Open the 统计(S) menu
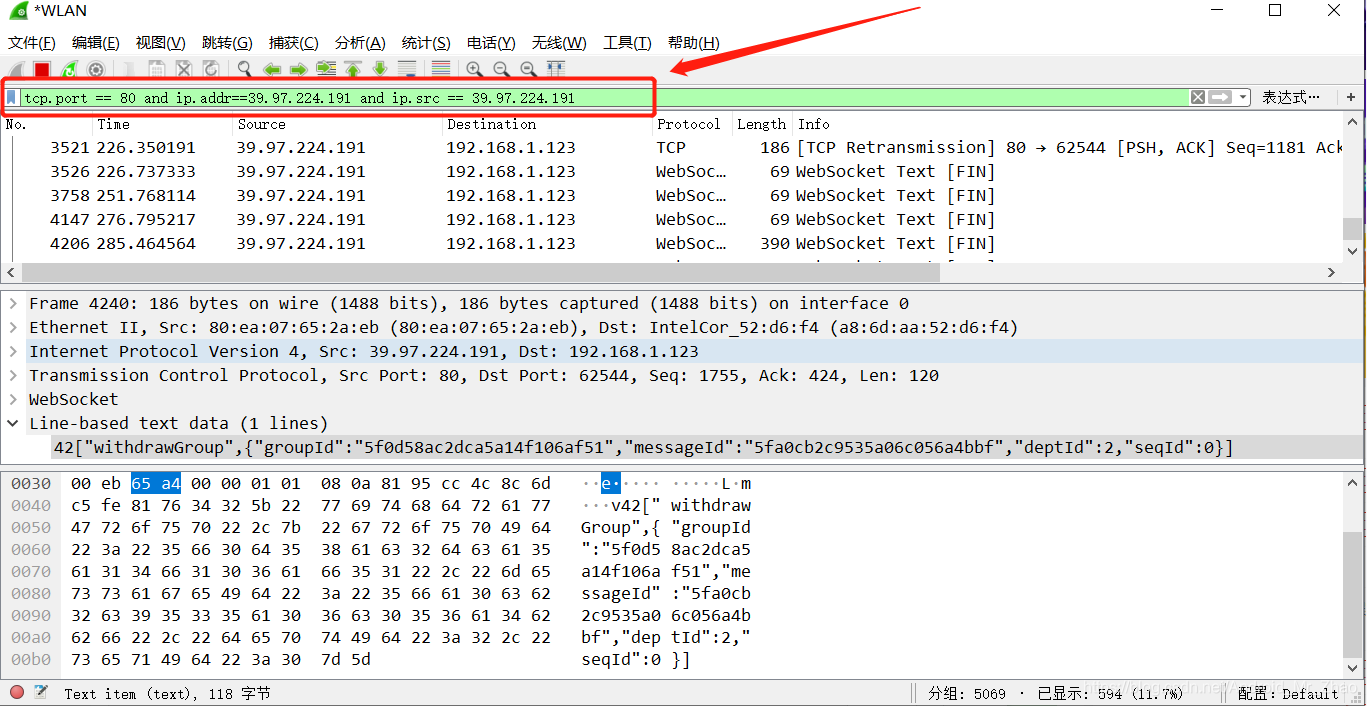Screen dimensions: 1367x706 coord(426,43)
